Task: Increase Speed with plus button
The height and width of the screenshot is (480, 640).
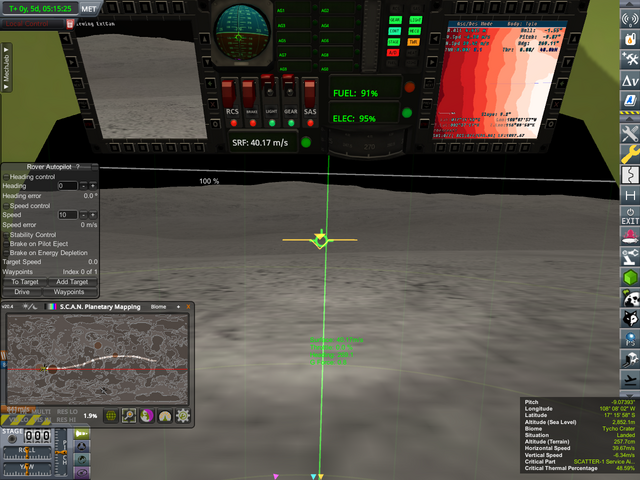Action: pyautogui.click(x=93, y=215)
